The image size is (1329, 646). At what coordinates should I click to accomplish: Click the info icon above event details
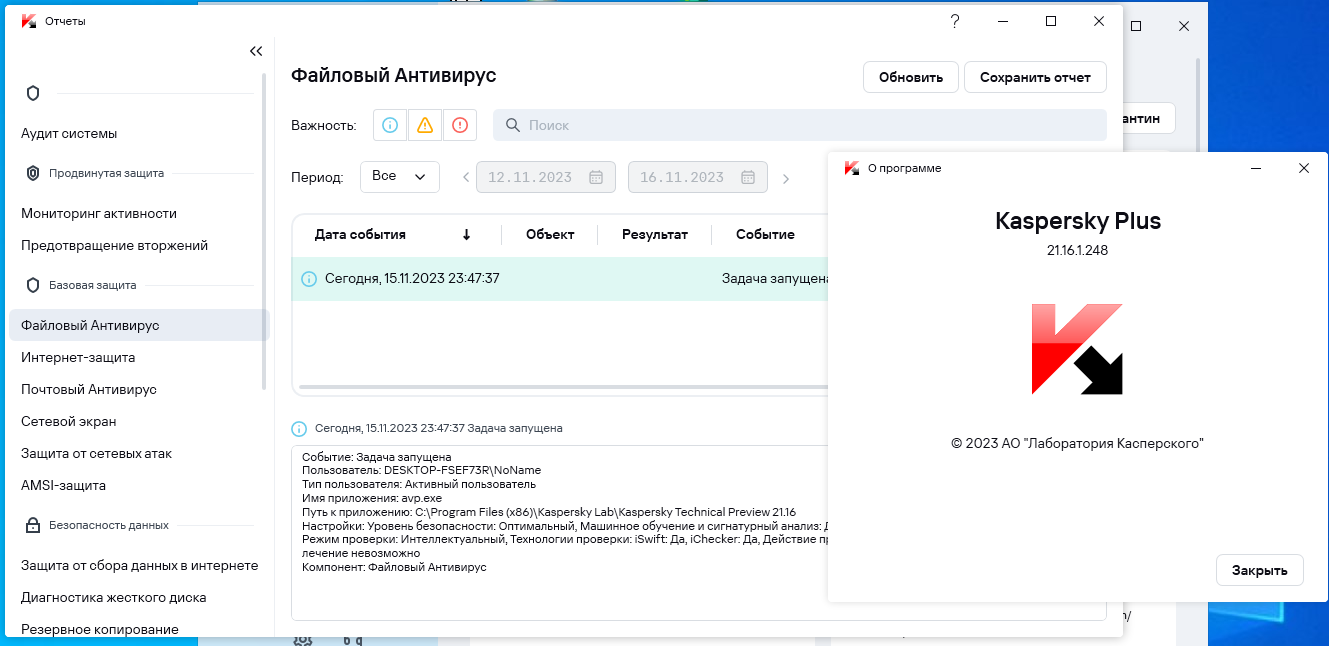pos(299,428)
